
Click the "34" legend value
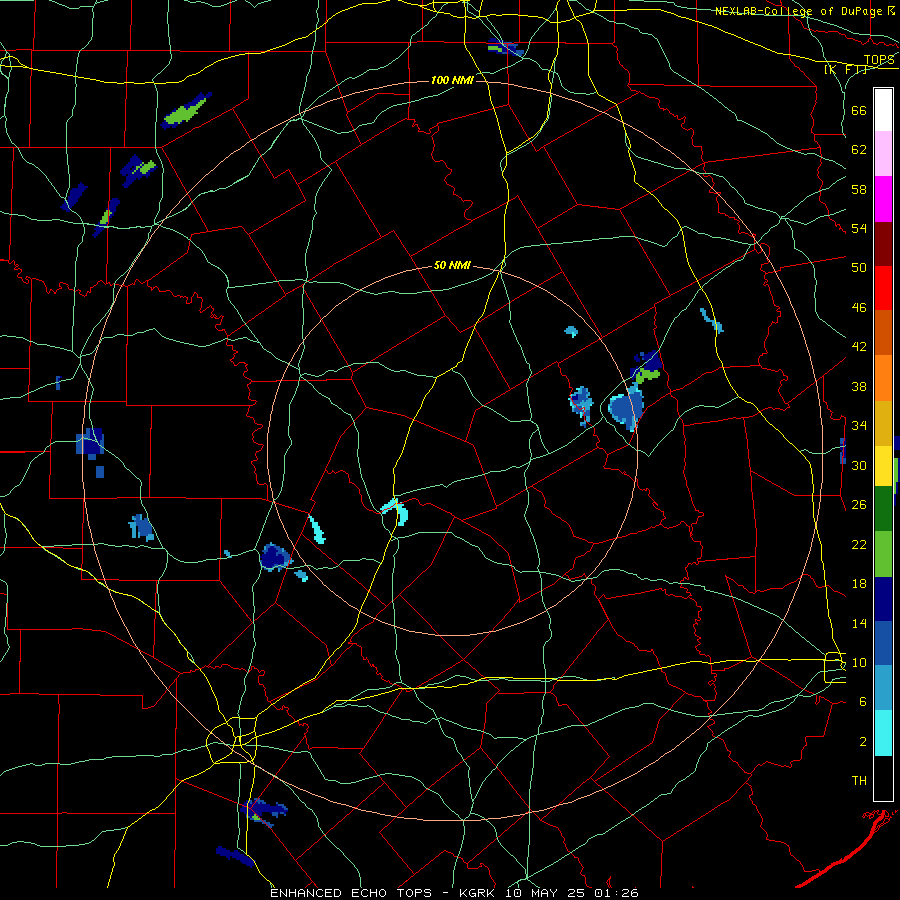(859, 426)
